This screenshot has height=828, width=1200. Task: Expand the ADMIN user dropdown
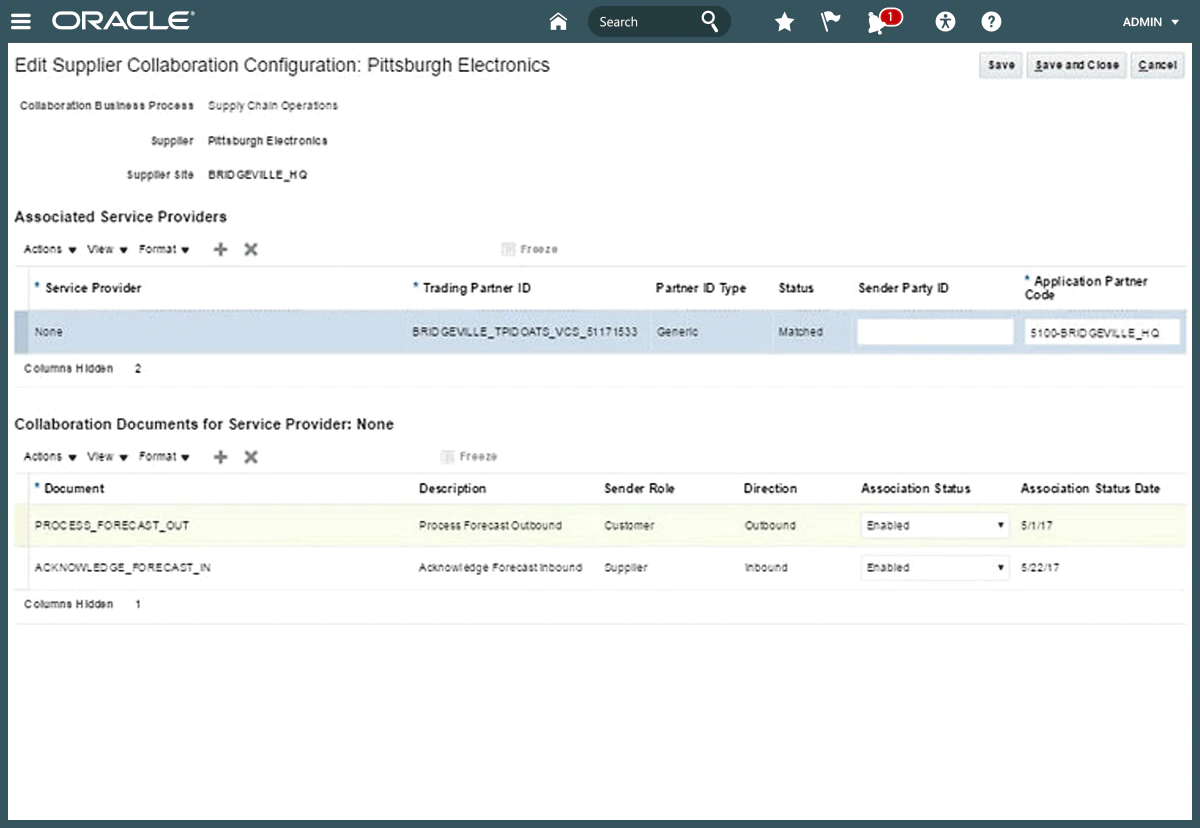[1150, 22]
